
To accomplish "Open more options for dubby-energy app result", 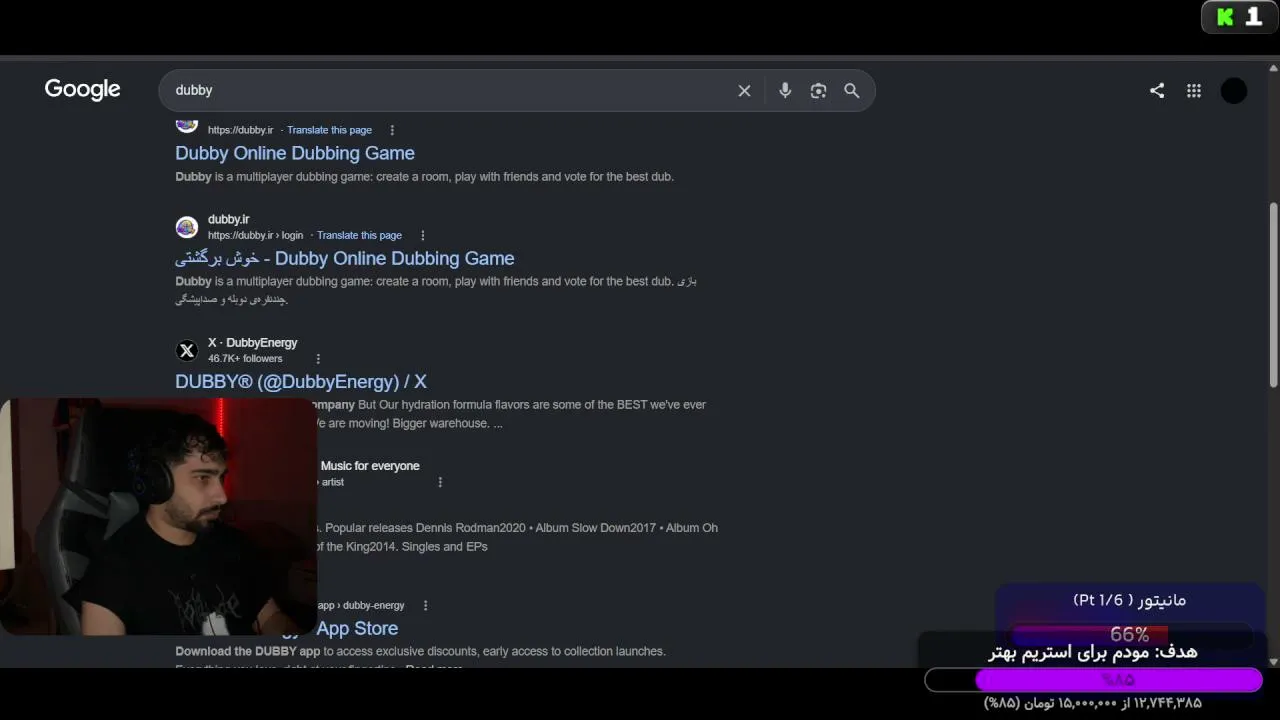I will pyautogui.click(x=425, y=605).
